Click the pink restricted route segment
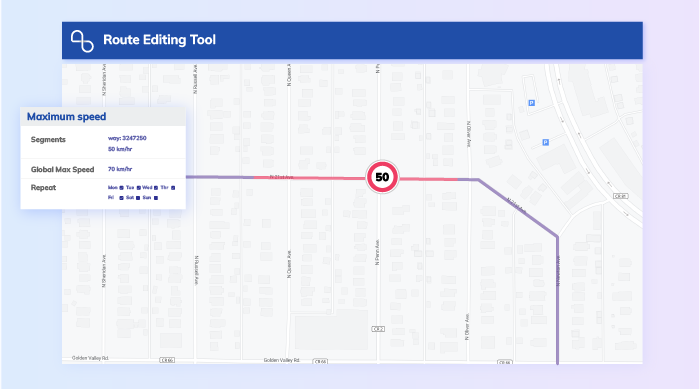Viewport: 700px width, 389px height. click(310, 178)
